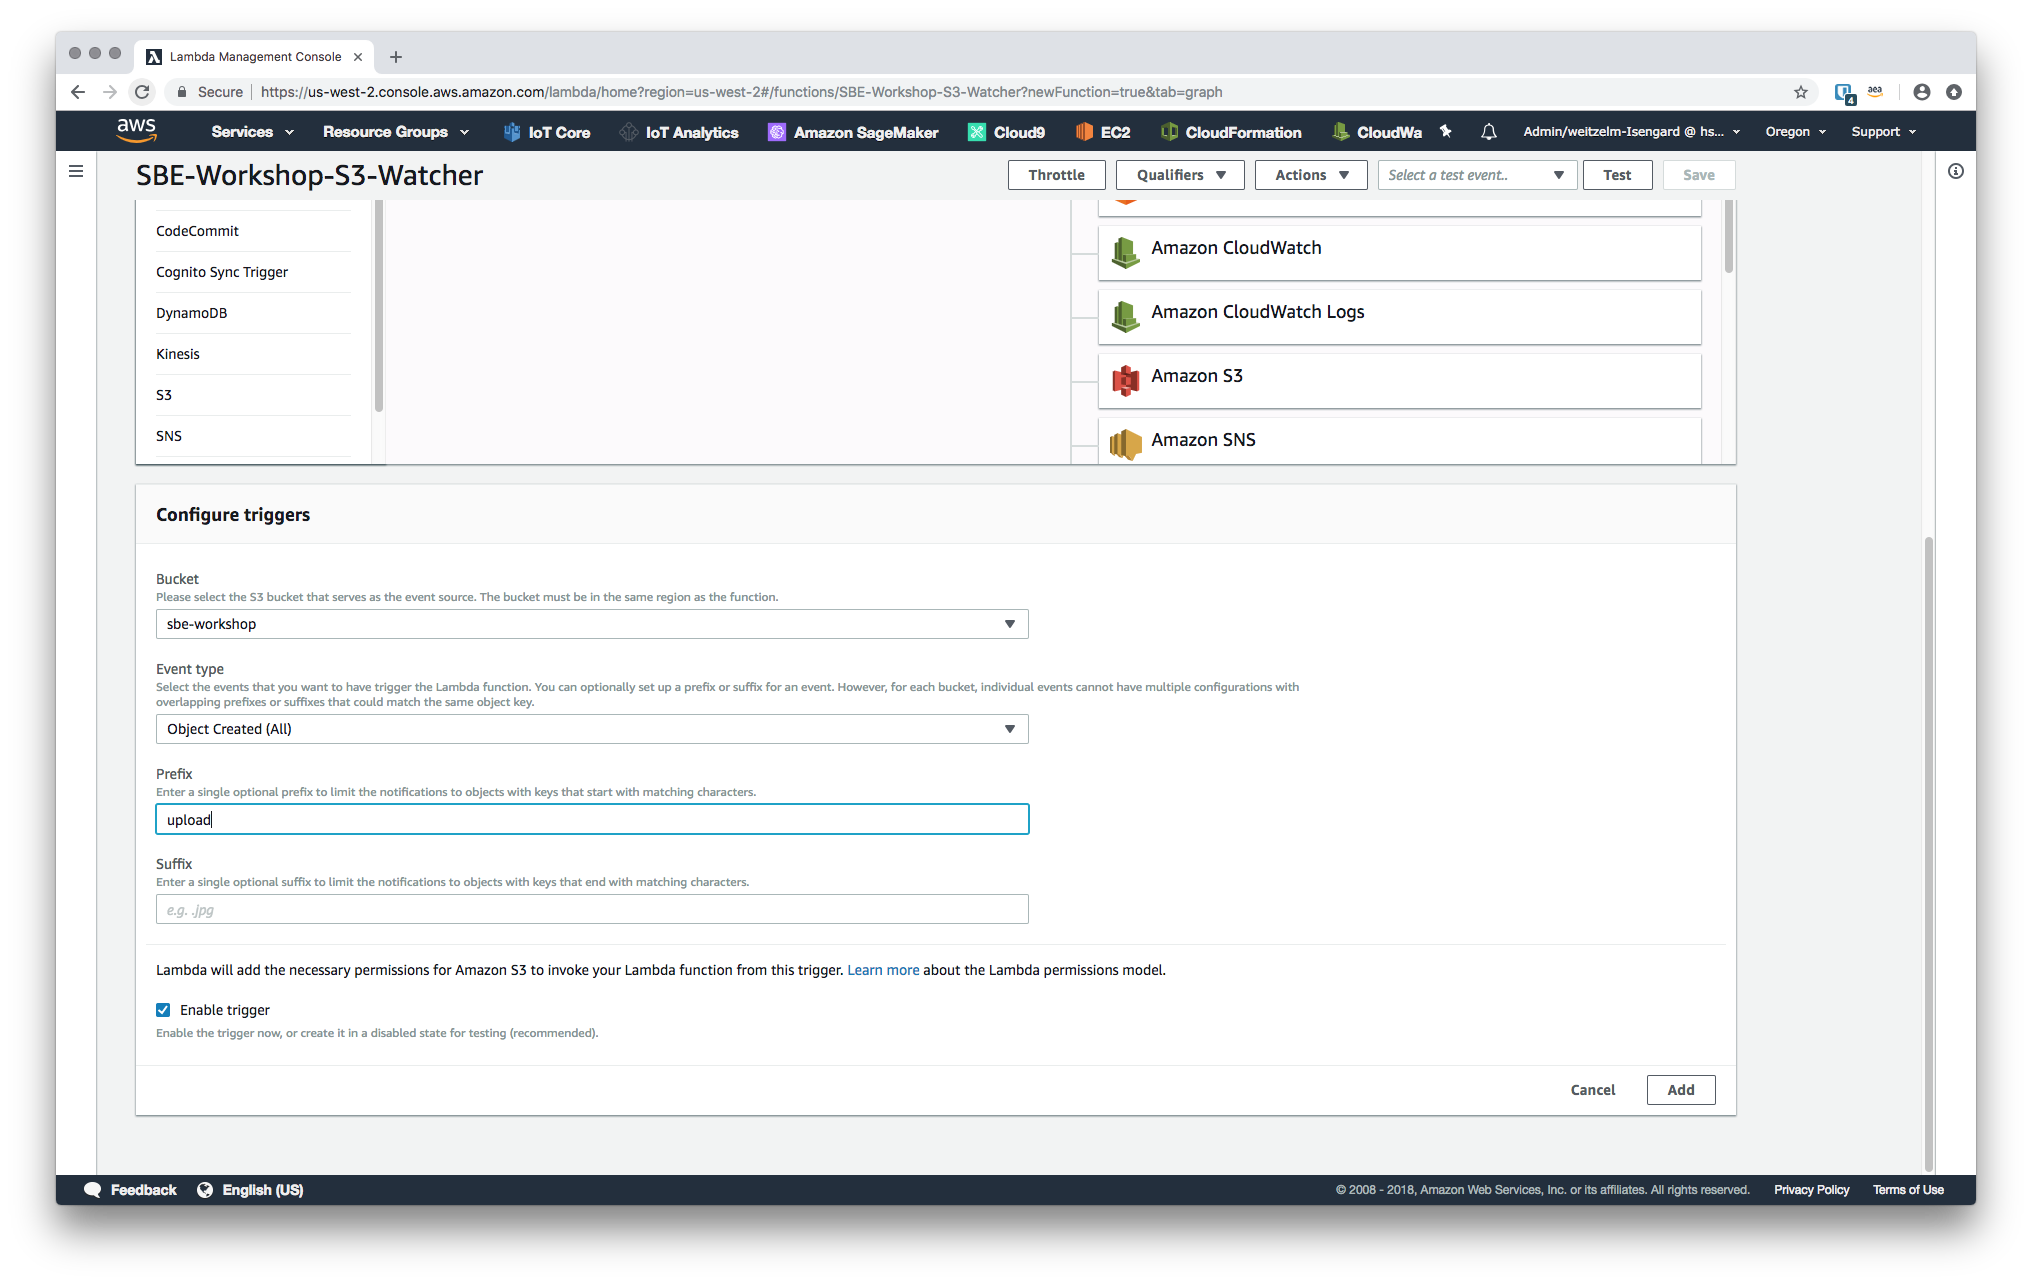The height and width of the screenshot is (1285, 2032).
Task: Open the Services menu
Action: coord(252,132)
